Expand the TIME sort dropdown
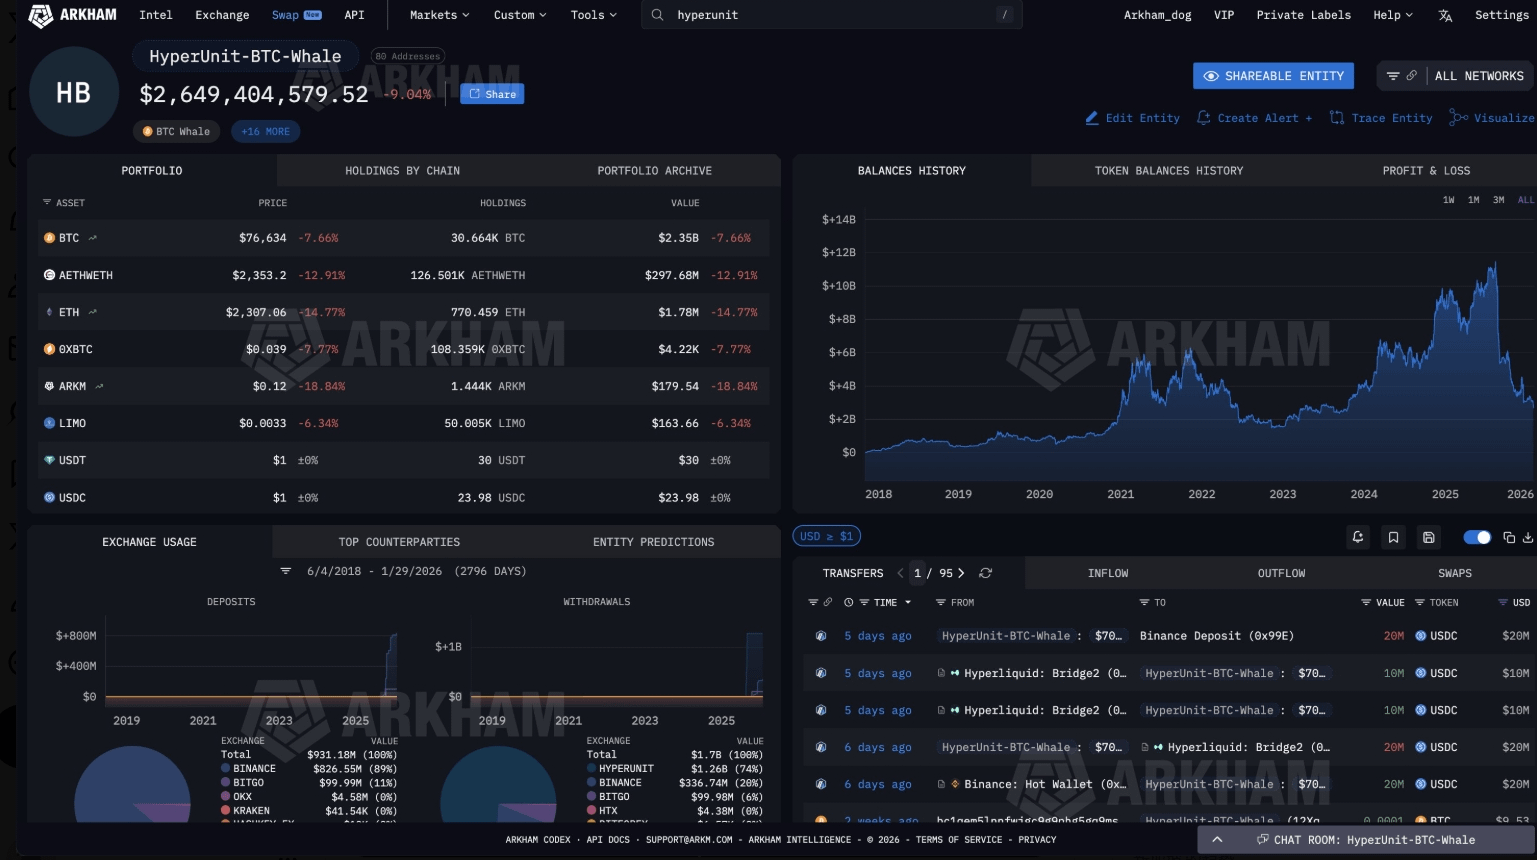Viewport: 1537px width, 860px height. click(x=908, y=602)
